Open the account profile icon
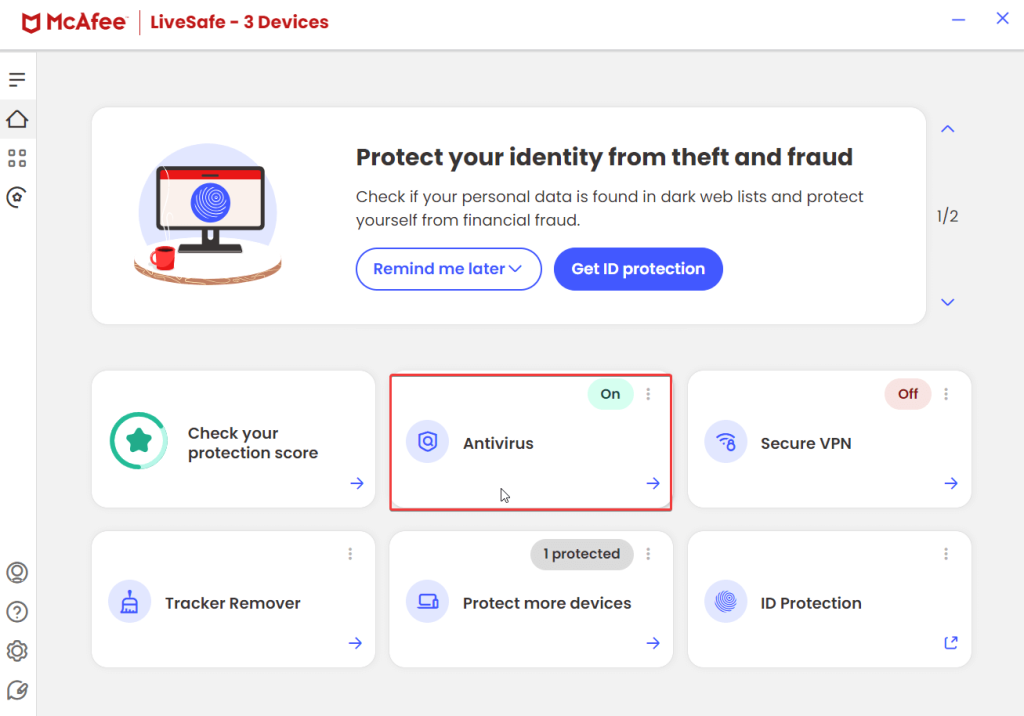Viewport: 1024px width, 716px height. click(x=17, y=572)
